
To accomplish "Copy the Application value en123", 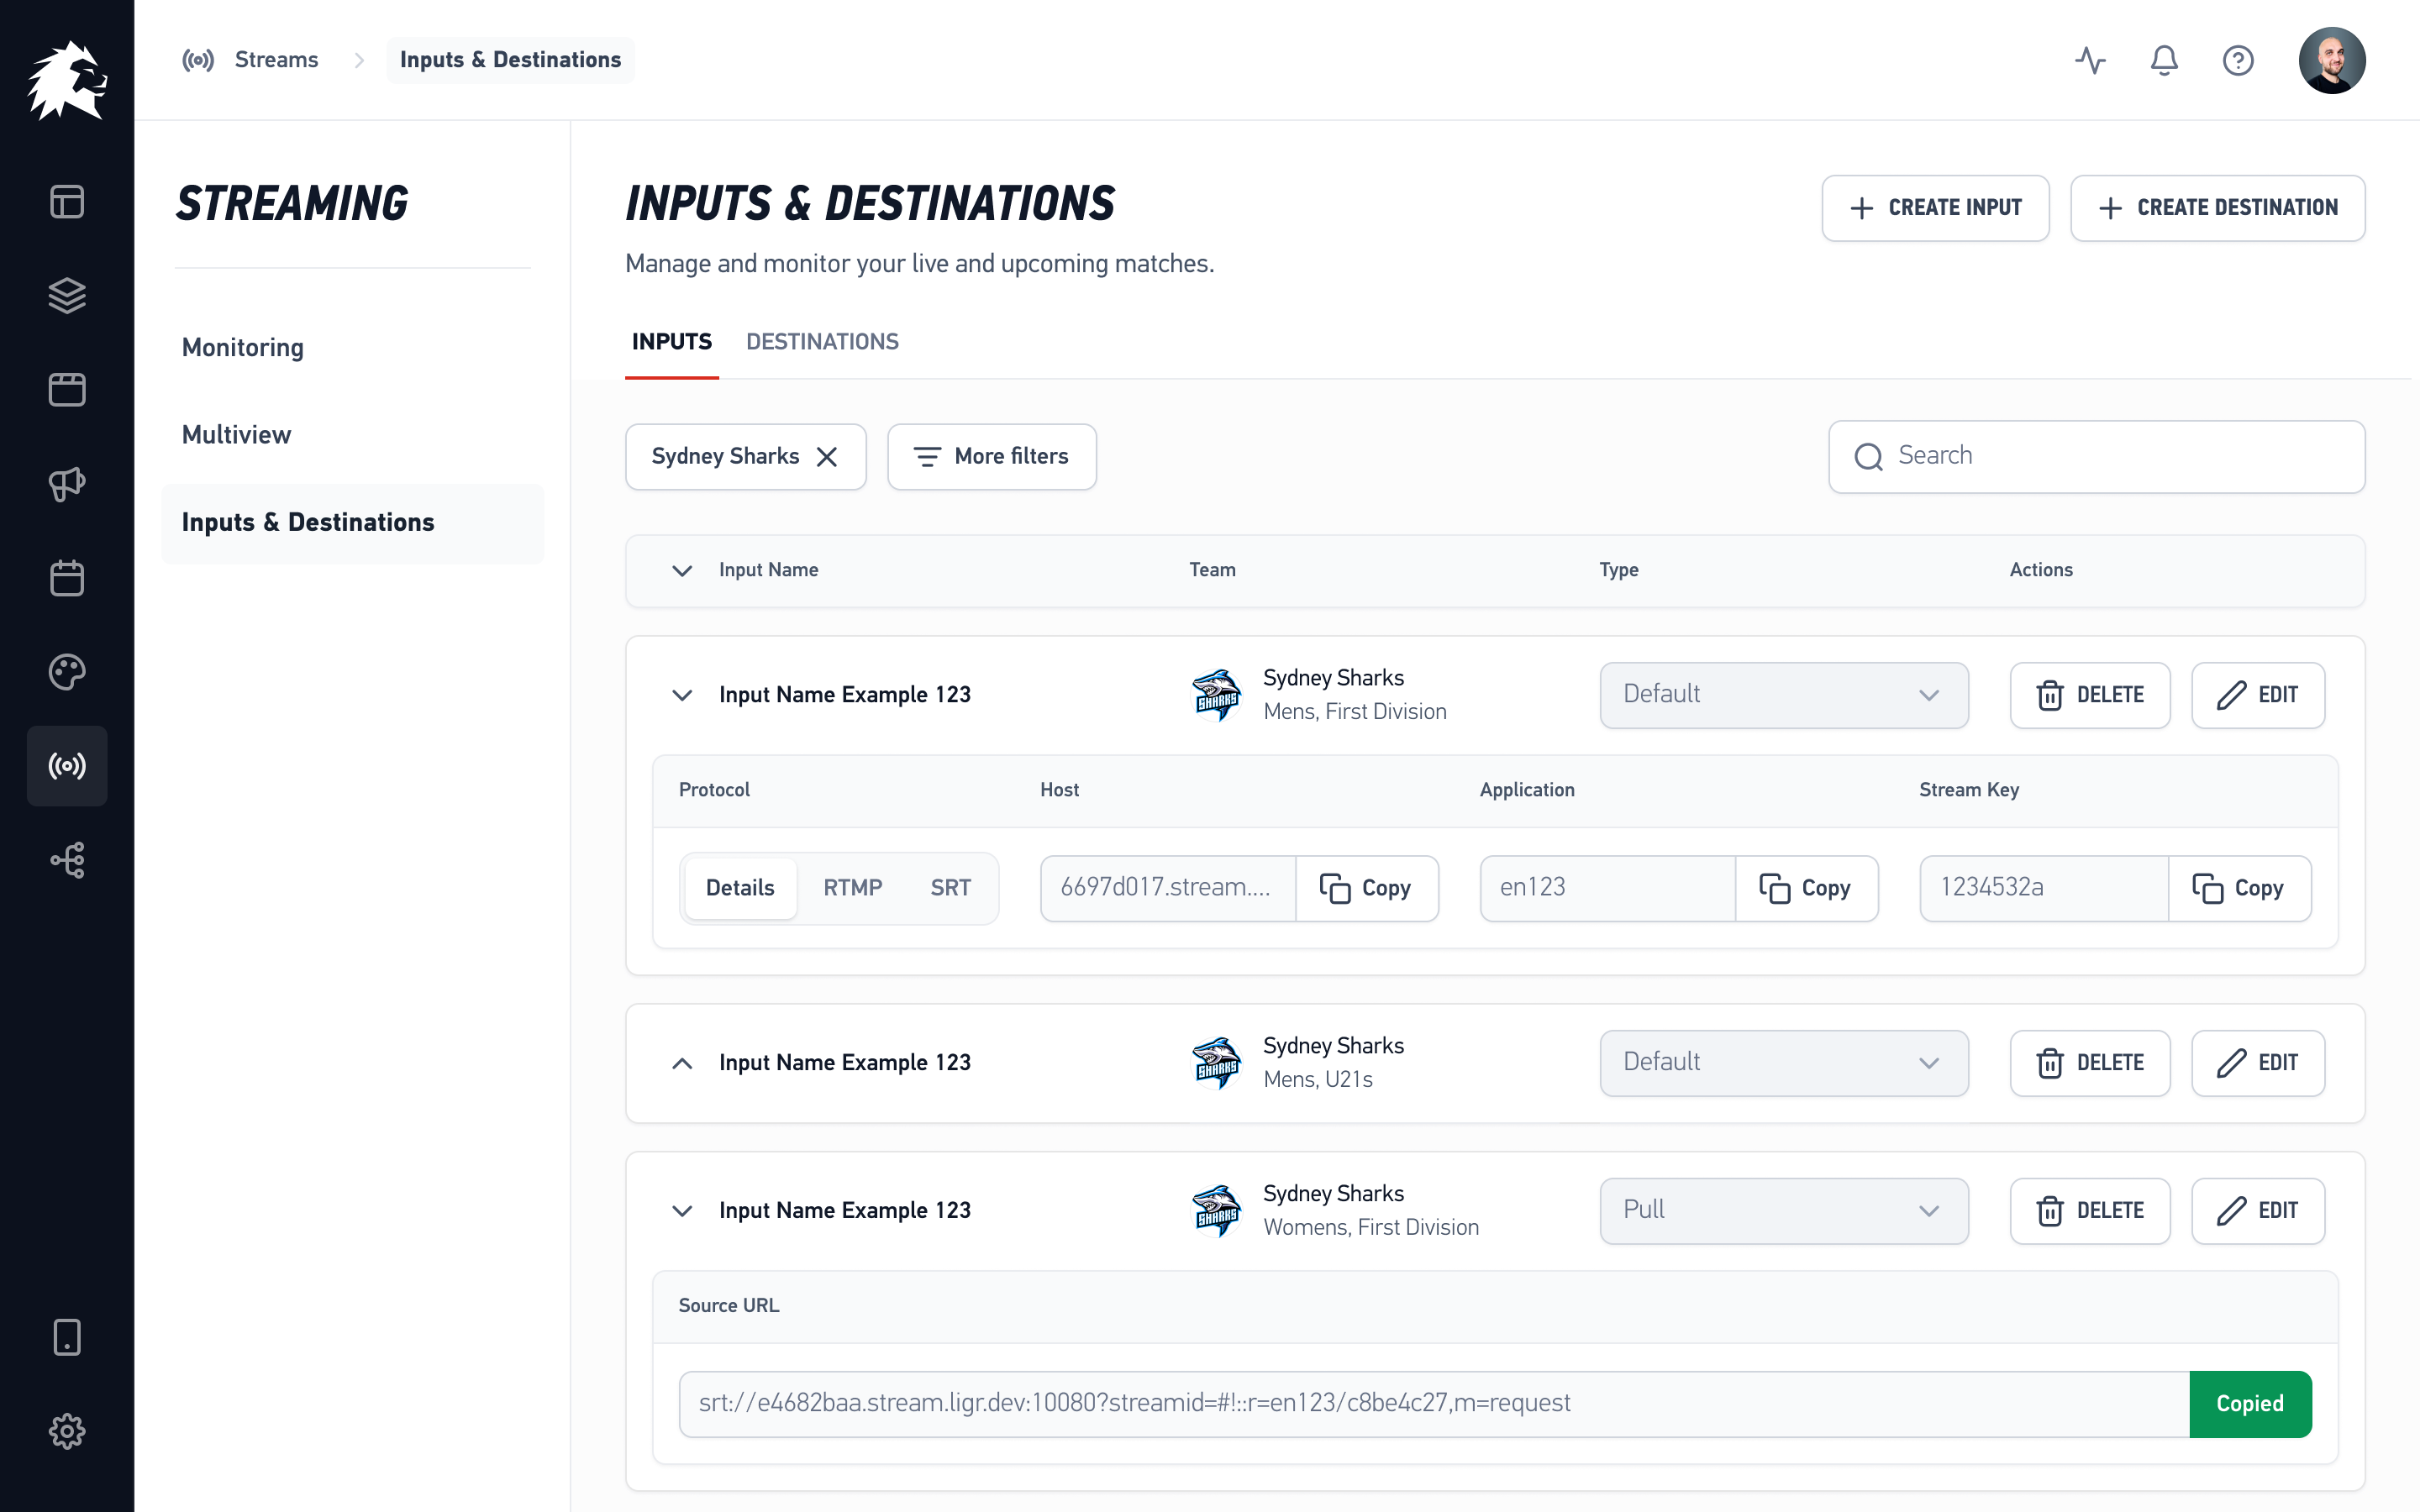I will [x=1806, y=888].
